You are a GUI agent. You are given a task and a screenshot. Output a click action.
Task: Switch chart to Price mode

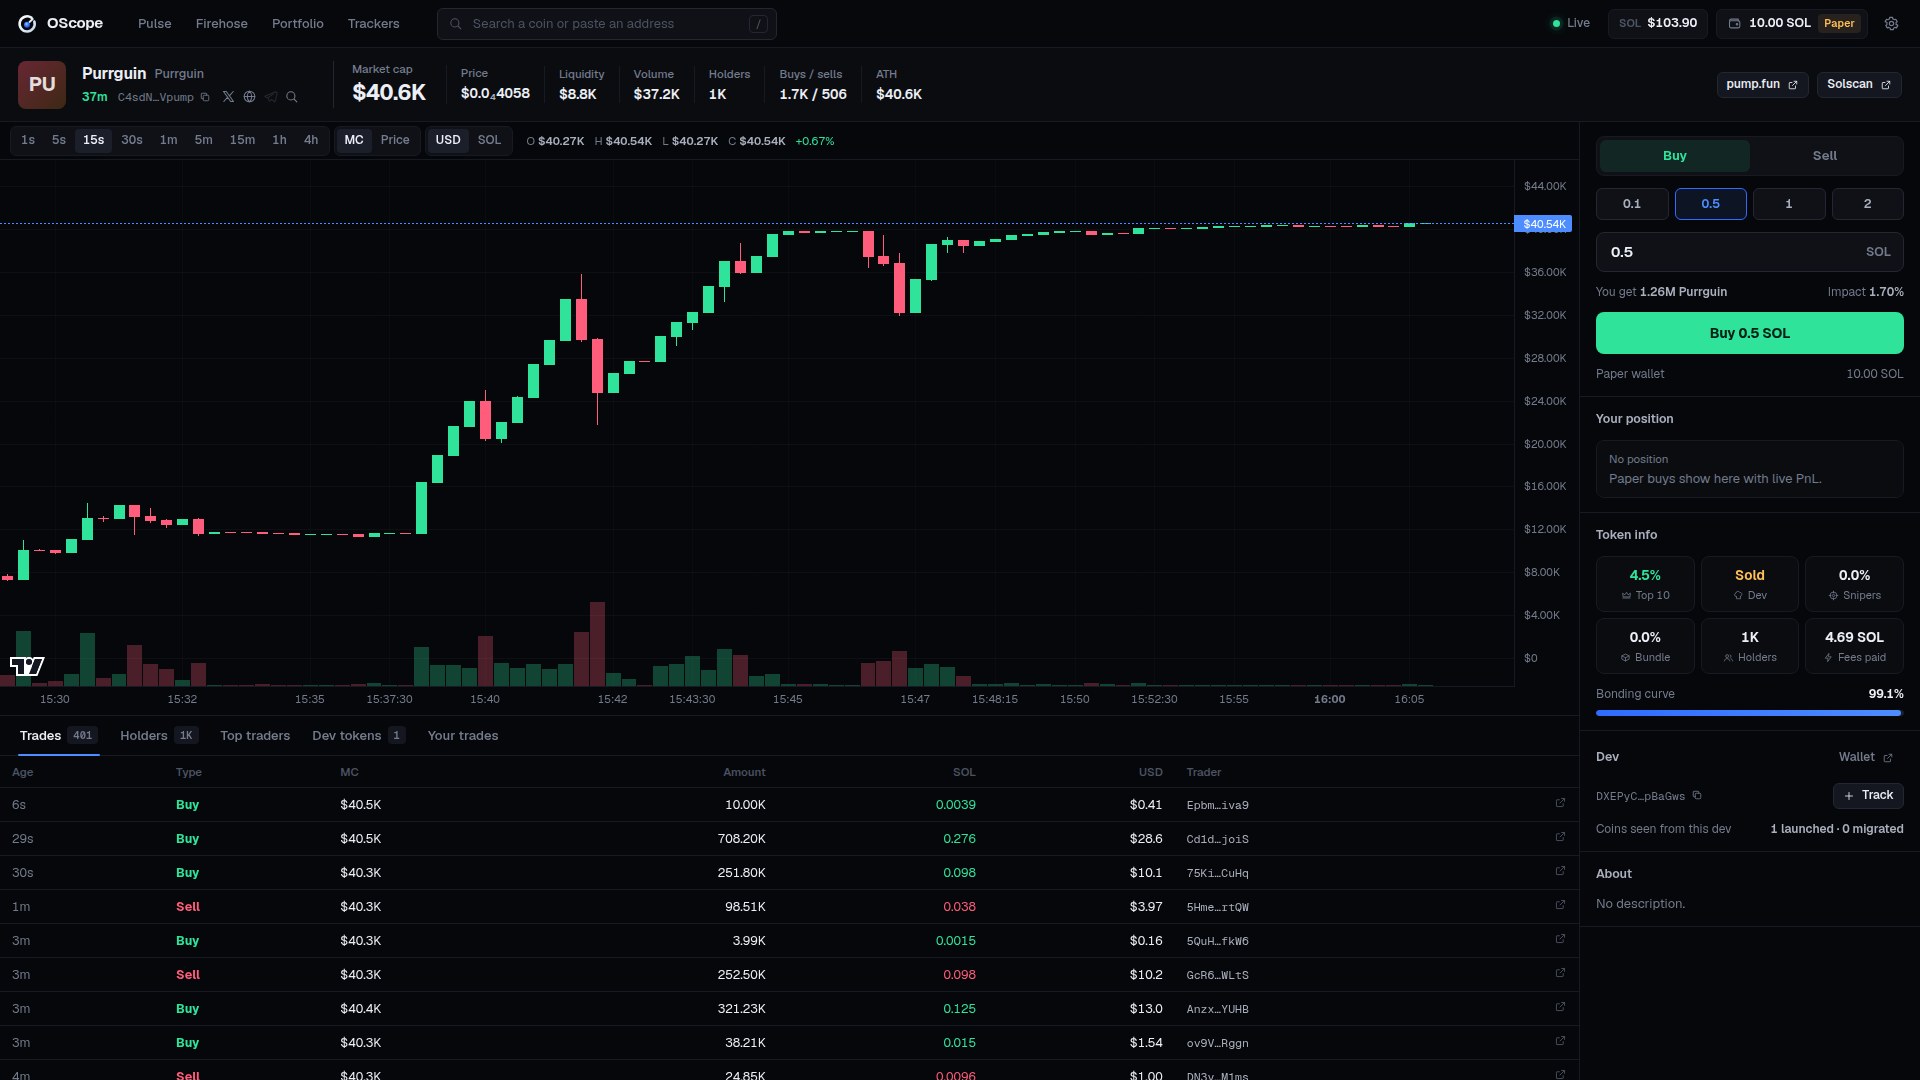(x=395, y=140)
